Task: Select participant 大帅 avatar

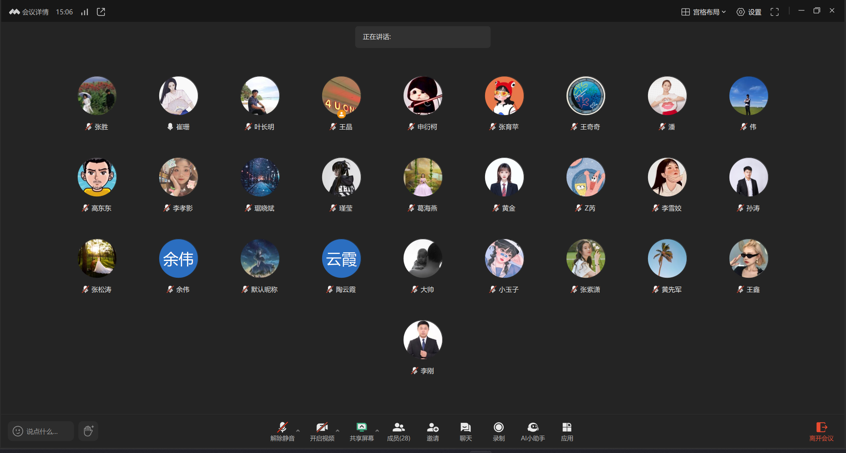Action: pos(423,258)
